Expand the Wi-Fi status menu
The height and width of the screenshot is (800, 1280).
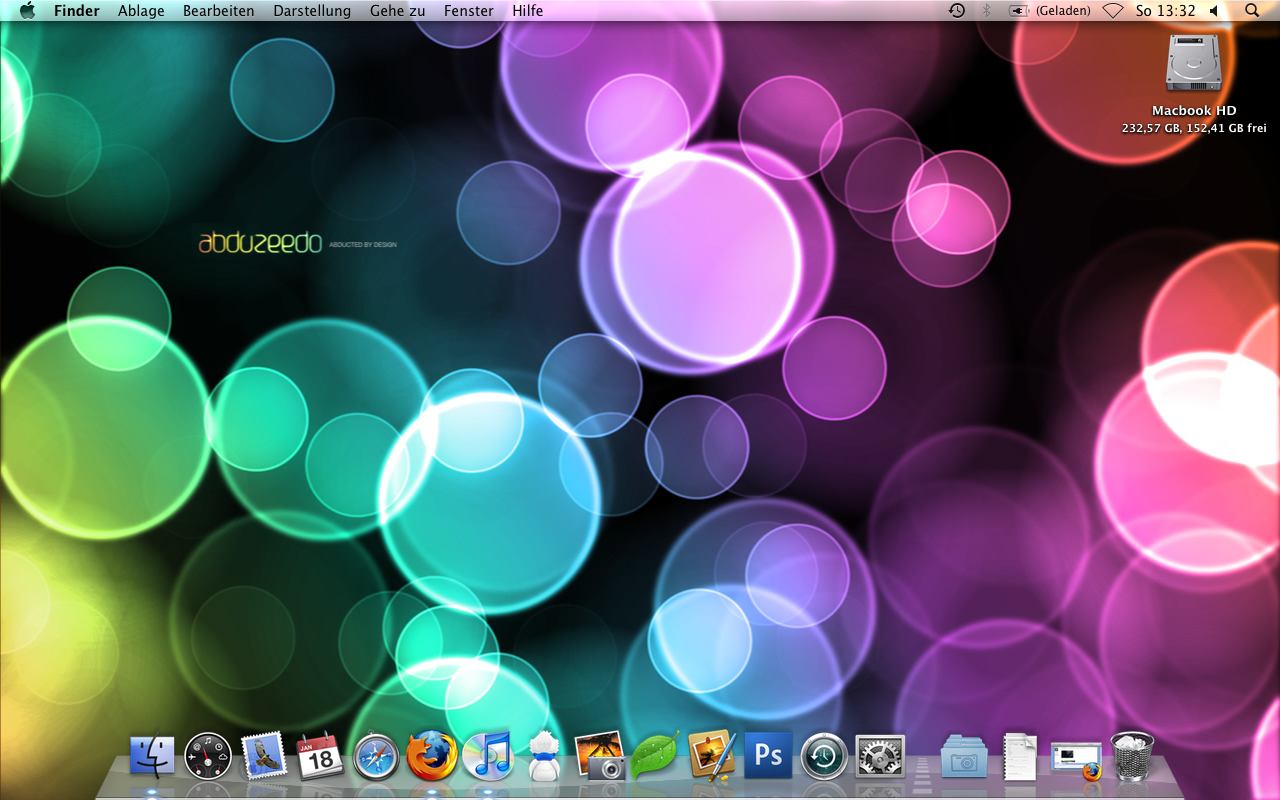pos(1113,11)
